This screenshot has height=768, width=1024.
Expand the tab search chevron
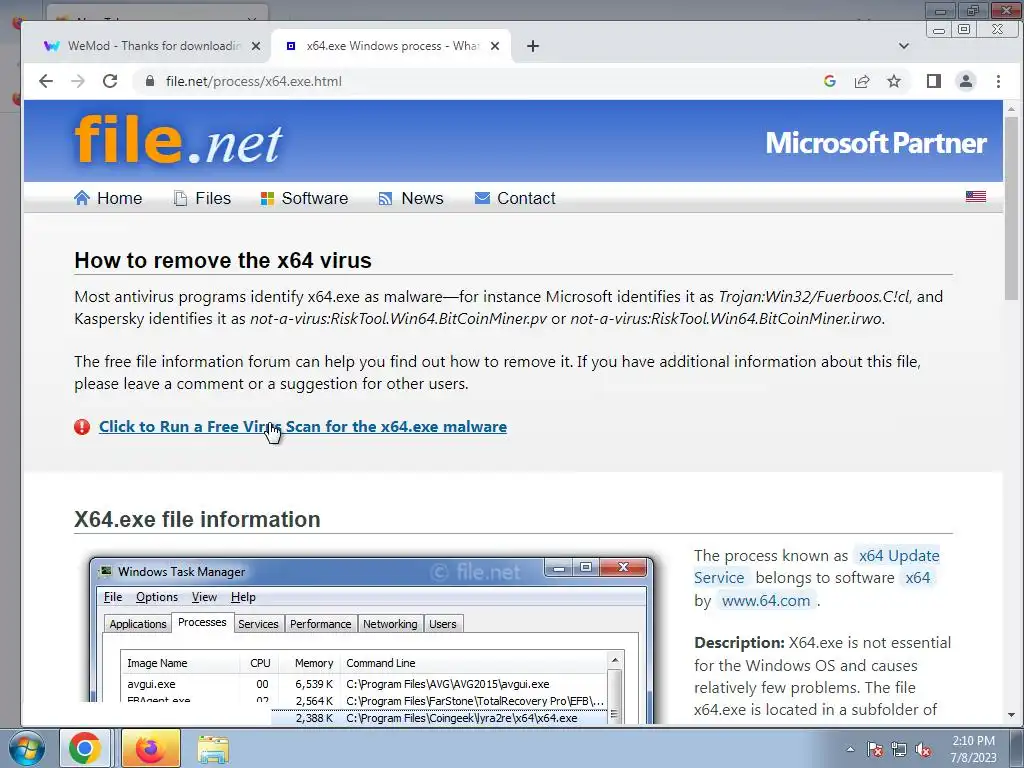pyautogui.click(x=904, y=46)
